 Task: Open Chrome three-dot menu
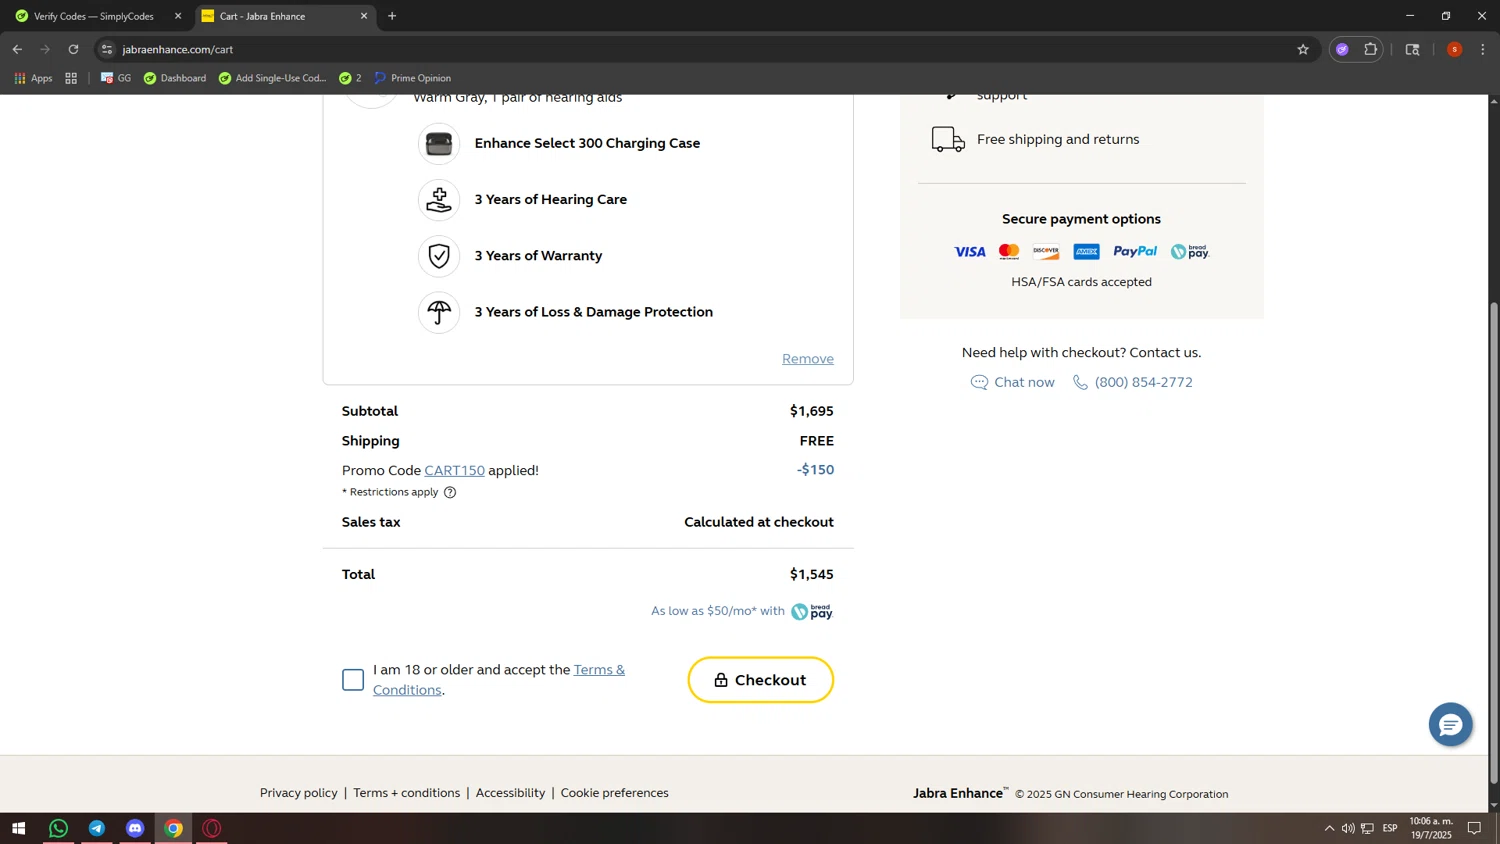1483,49
